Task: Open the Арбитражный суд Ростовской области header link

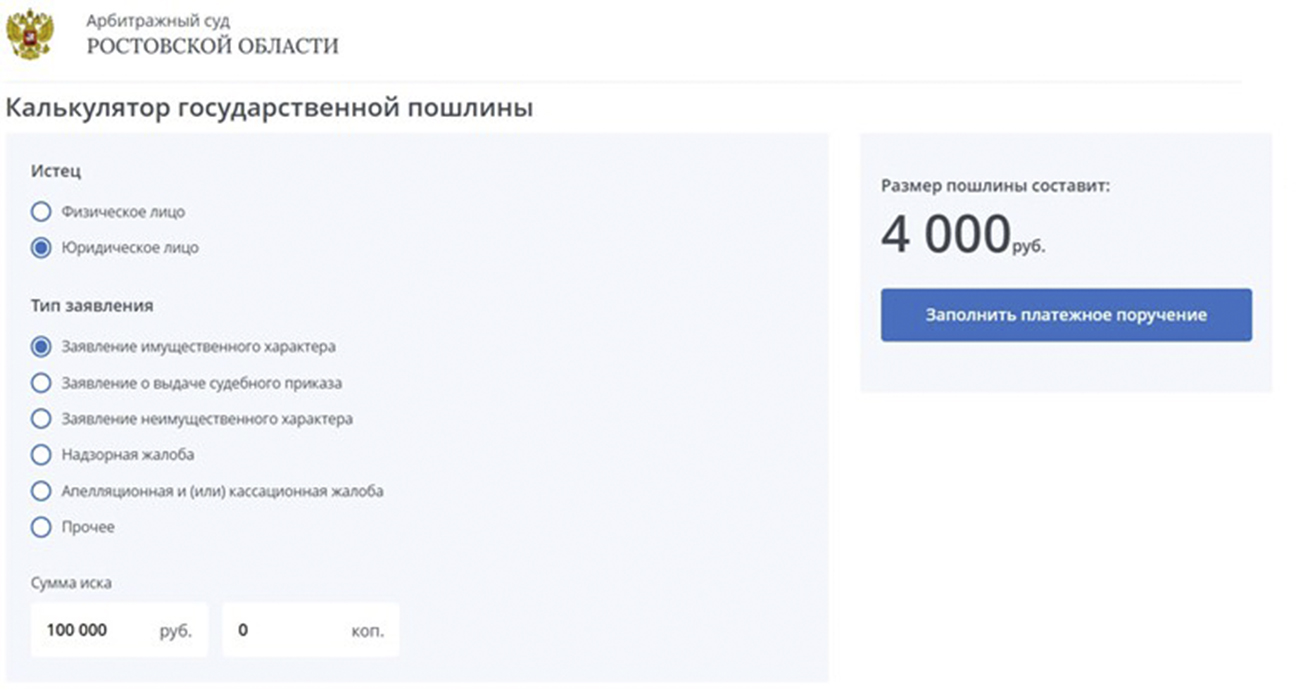Action: pyautogui.click(x=212, y=34)
